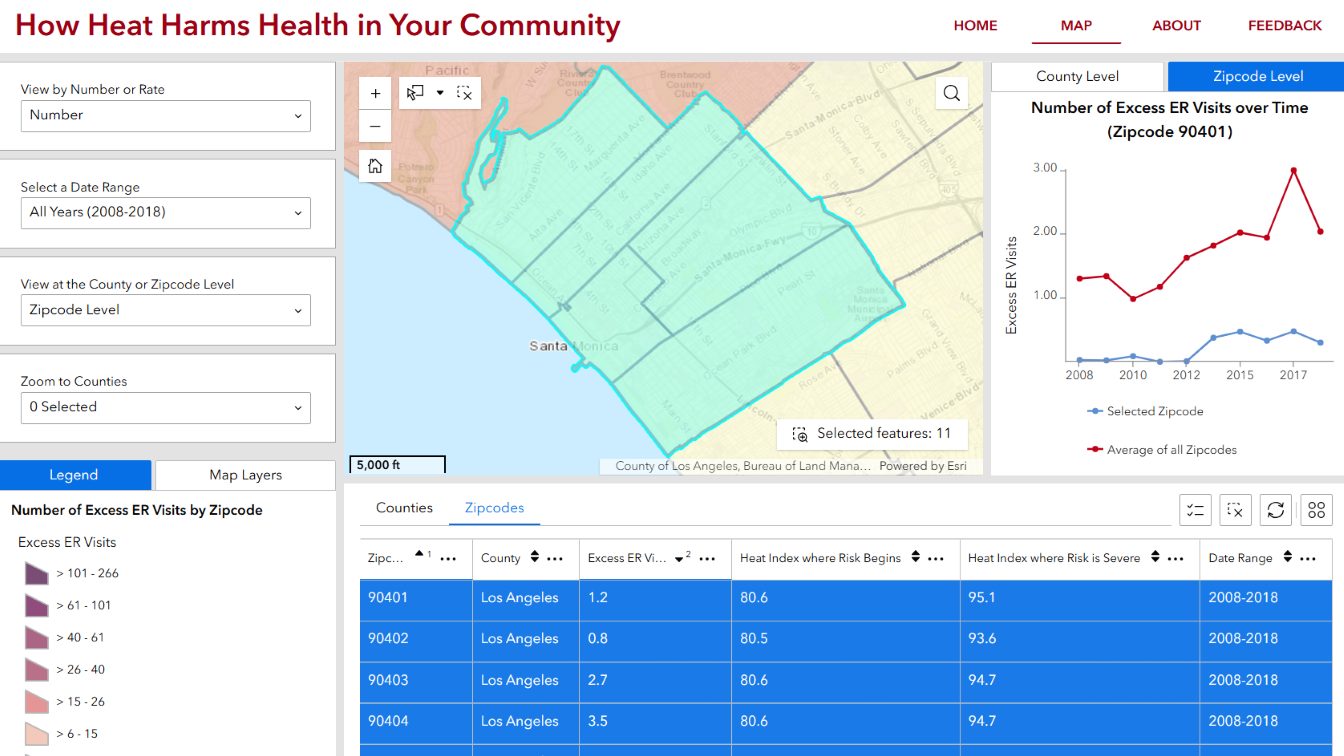Open show/hide columns options
1344x756 pixels.
click(x=1316, y=510)
